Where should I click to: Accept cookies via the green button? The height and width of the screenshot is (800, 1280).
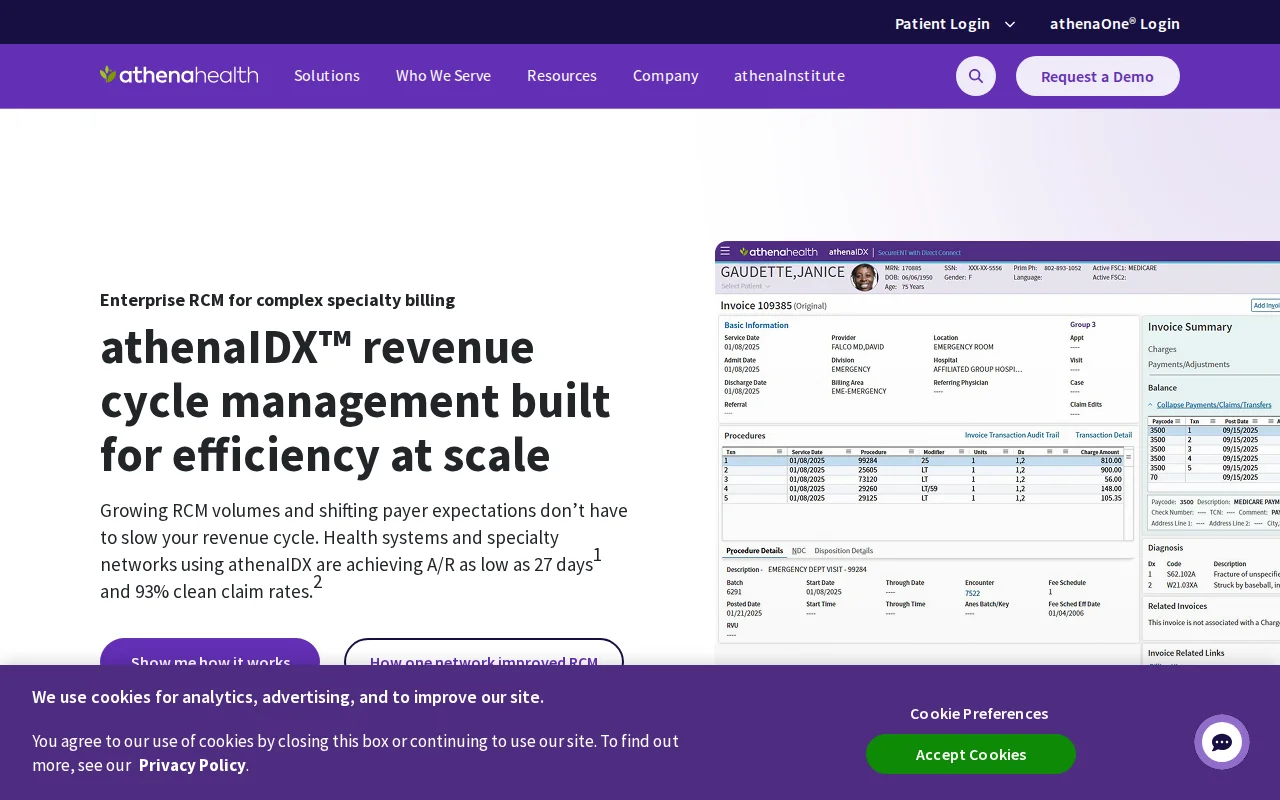click(970, 754)
